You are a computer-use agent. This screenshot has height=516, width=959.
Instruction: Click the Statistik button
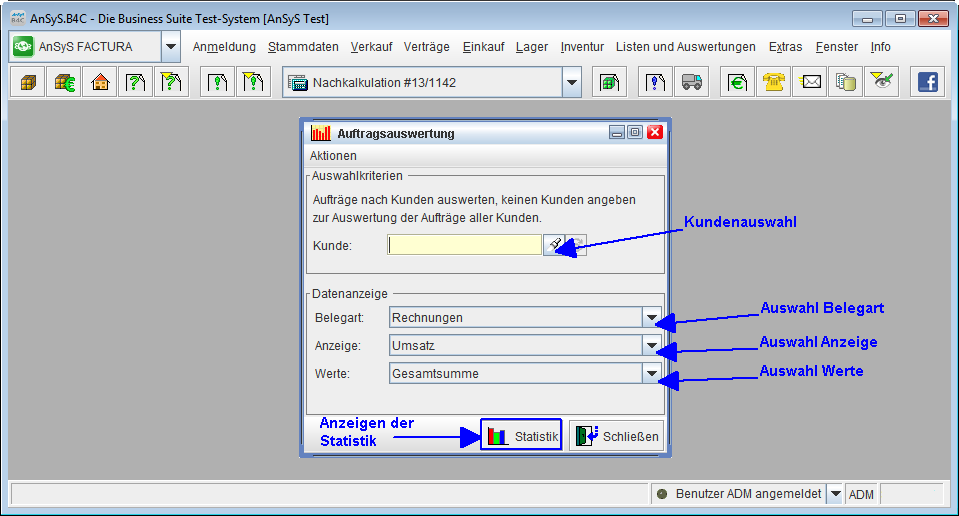tap(521, 436)
